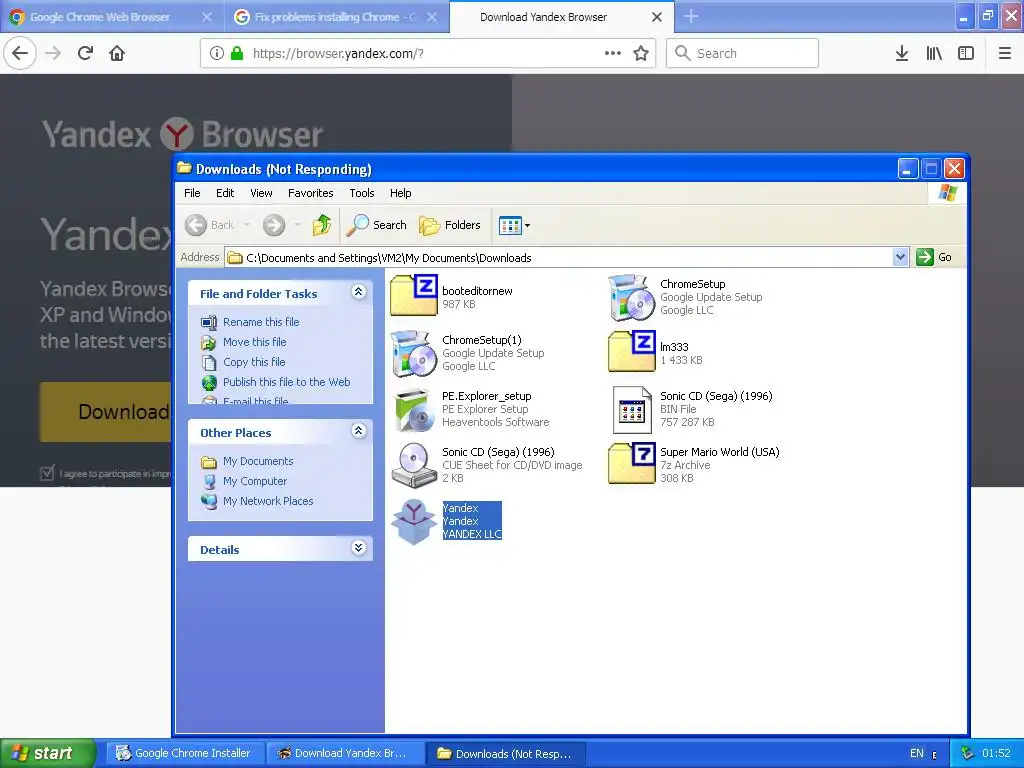Collapse the File and Folder Tasks panel
This screenshot has width=1024, height=768.
(359, 292)
